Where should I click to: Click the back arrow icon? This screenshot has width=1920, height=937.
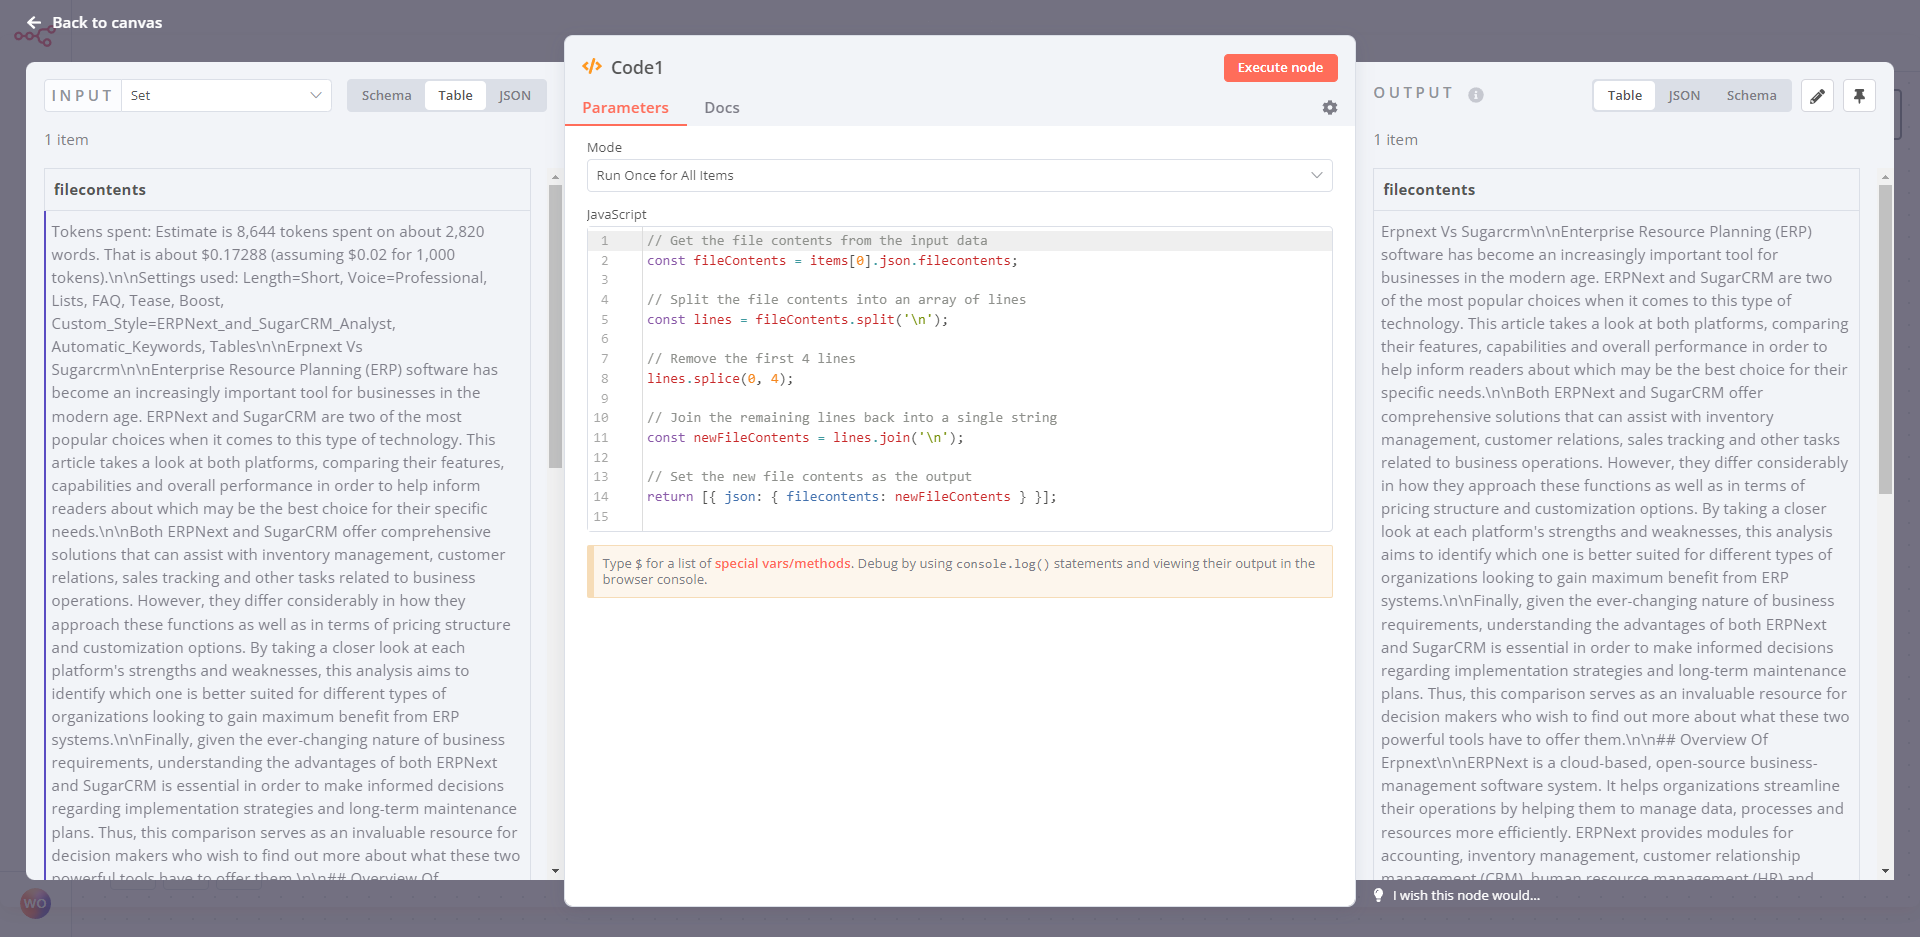pos(34,22)
